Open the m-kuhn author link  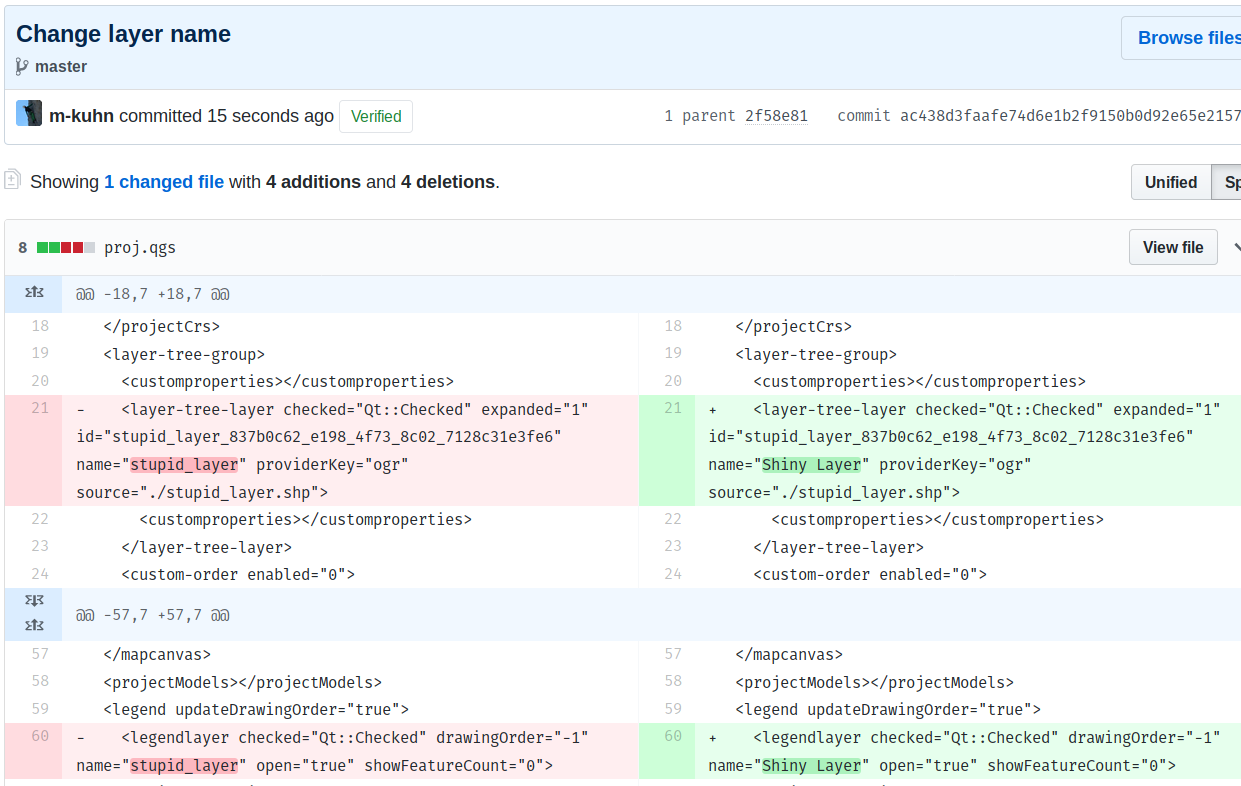click(x=82, y=116)
